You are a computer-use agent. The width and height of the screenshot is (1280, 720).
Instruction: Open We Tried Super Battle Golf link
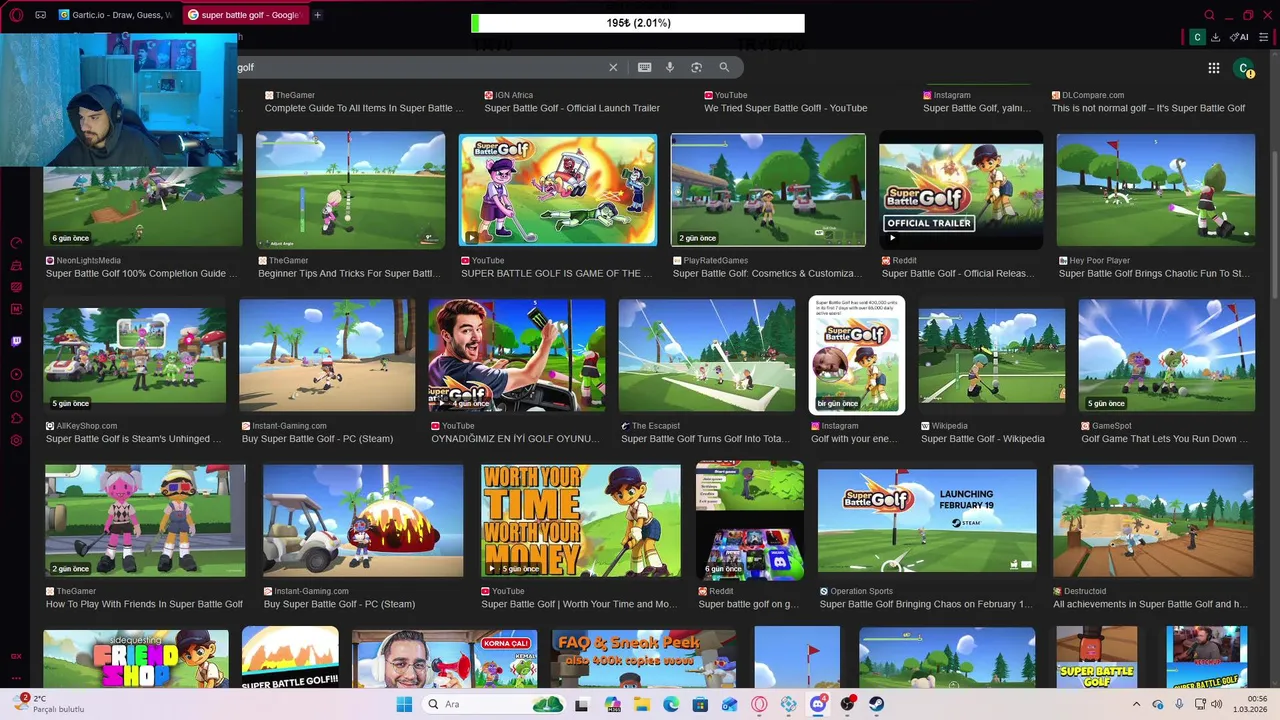(785, 108)
